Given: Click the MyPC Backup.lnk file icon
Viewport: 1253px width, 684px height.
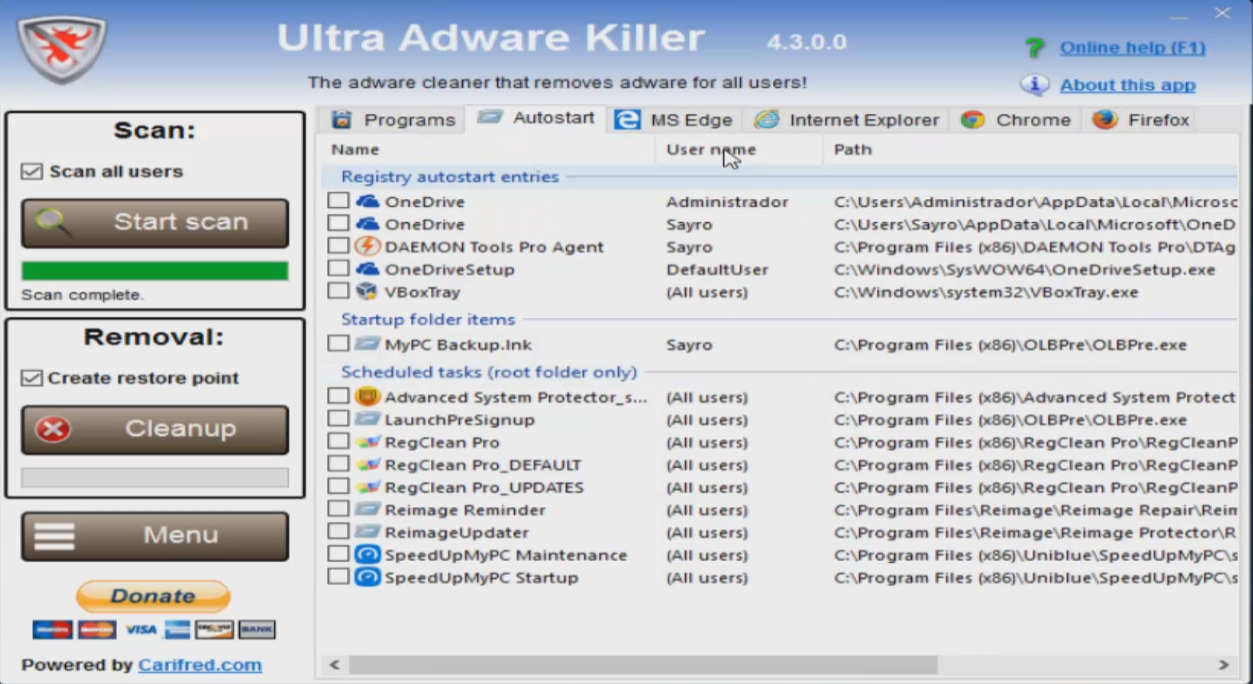Looking at the screenshot, I should click(x=367, y=344).
